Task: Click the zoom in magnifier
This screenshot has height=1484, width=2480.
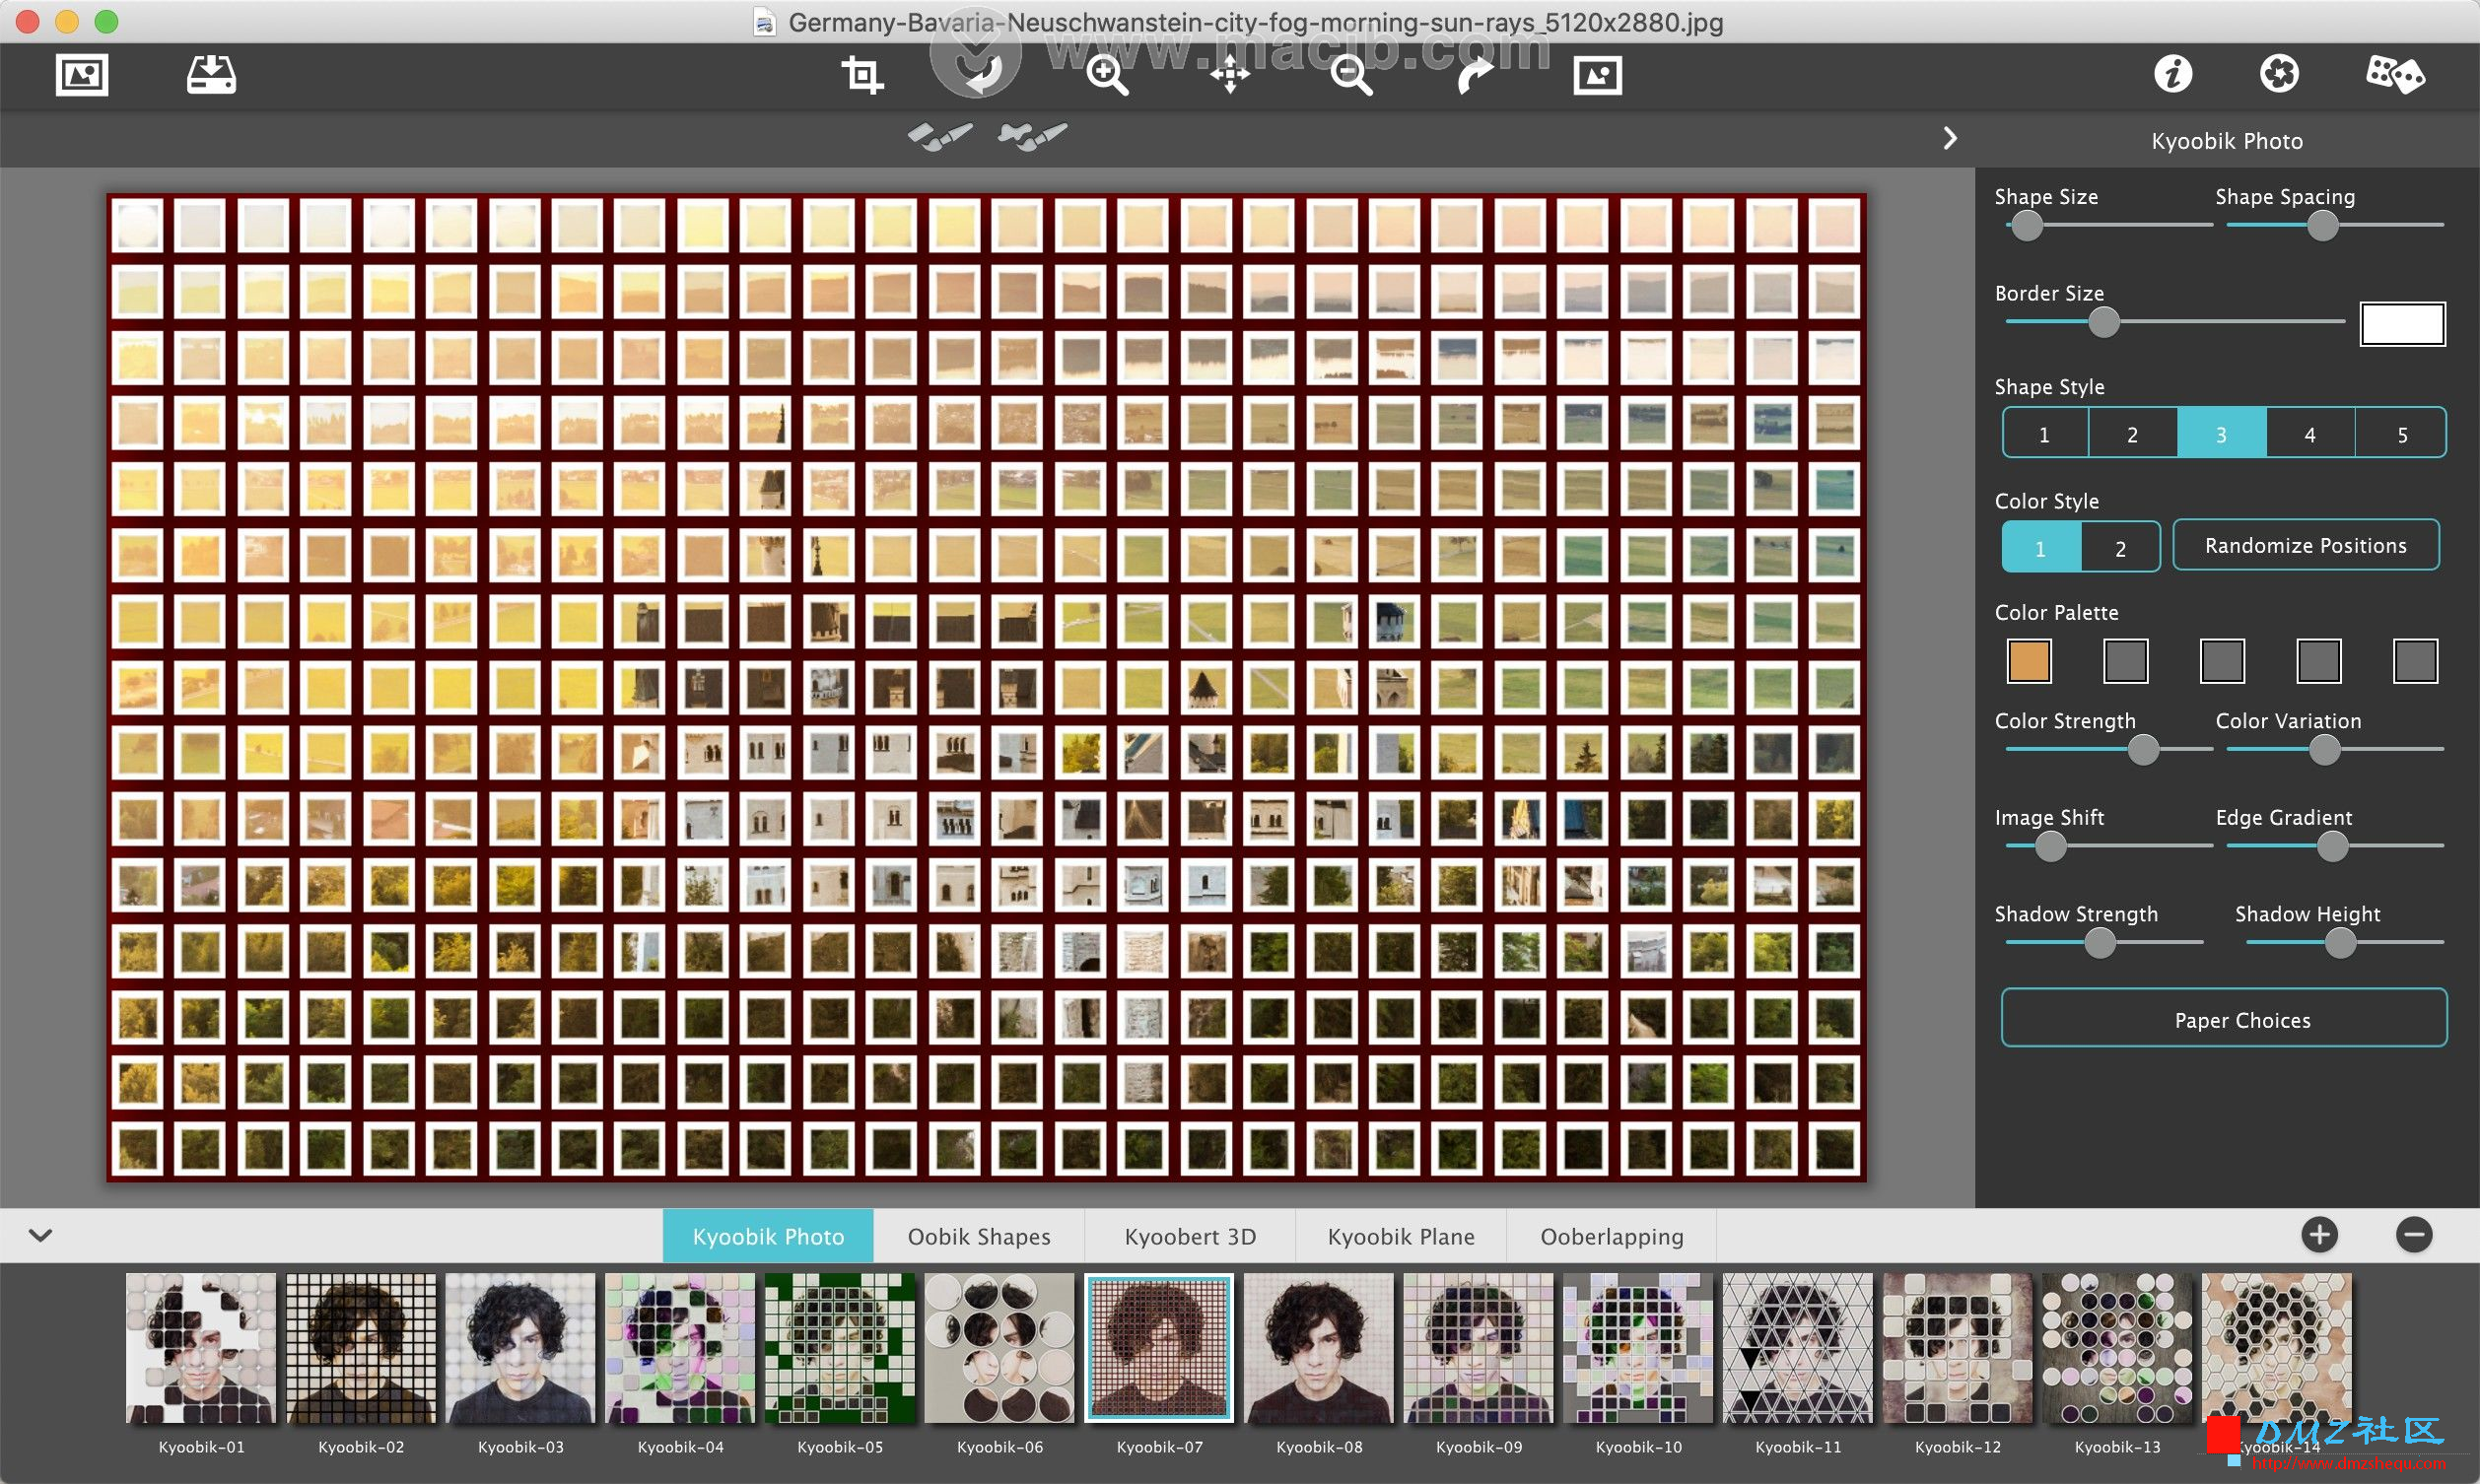Action: (1107, 75)
